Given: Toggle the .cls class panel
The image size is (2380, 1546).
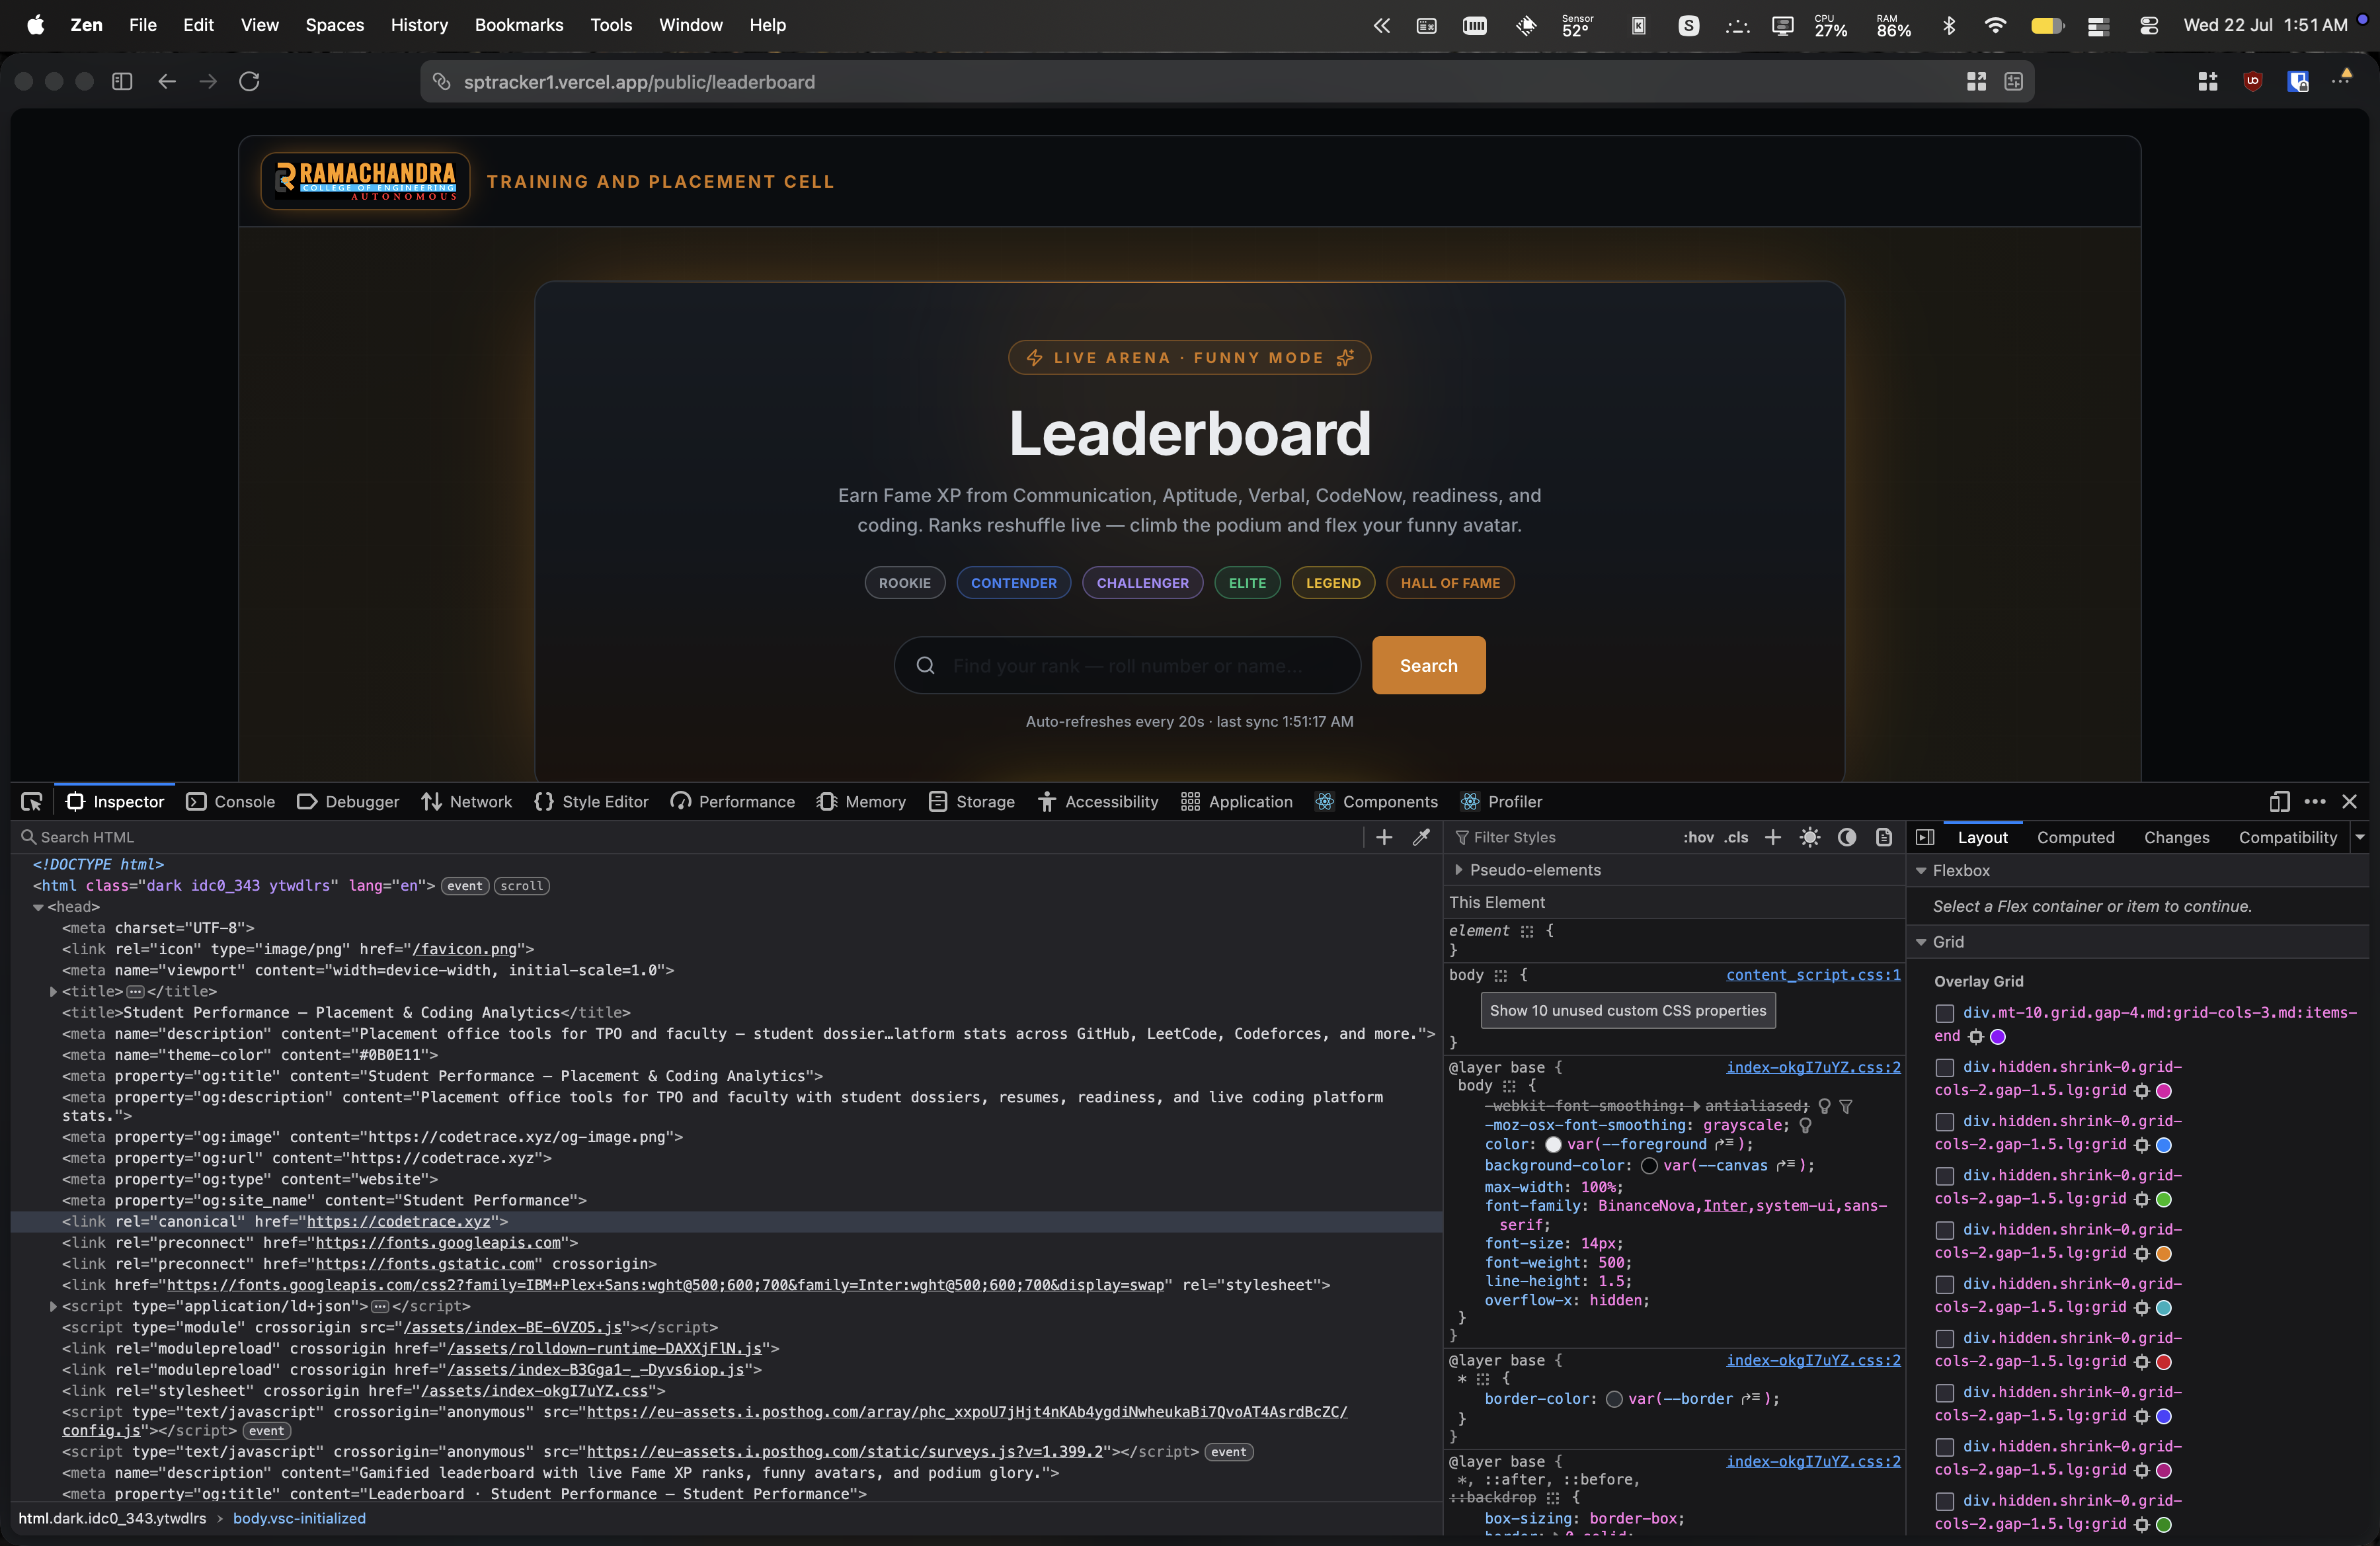Looking at the screenshot, I should [x=1736, y=837].
